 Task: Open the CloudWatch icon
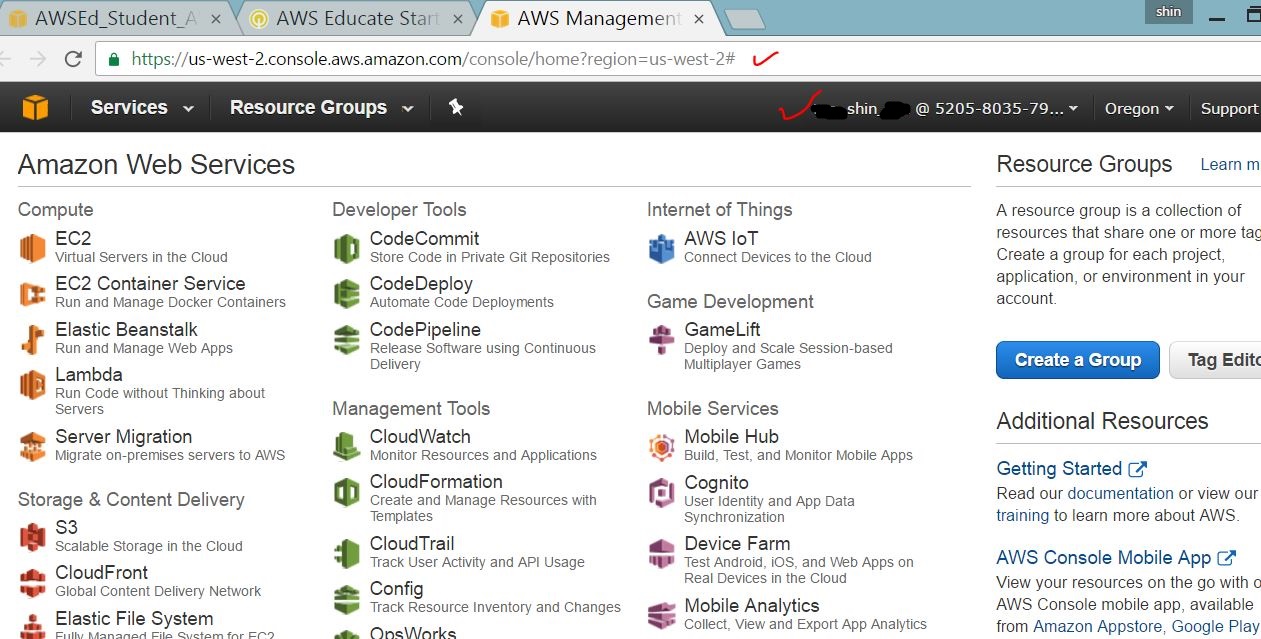[x=347, y=445]
